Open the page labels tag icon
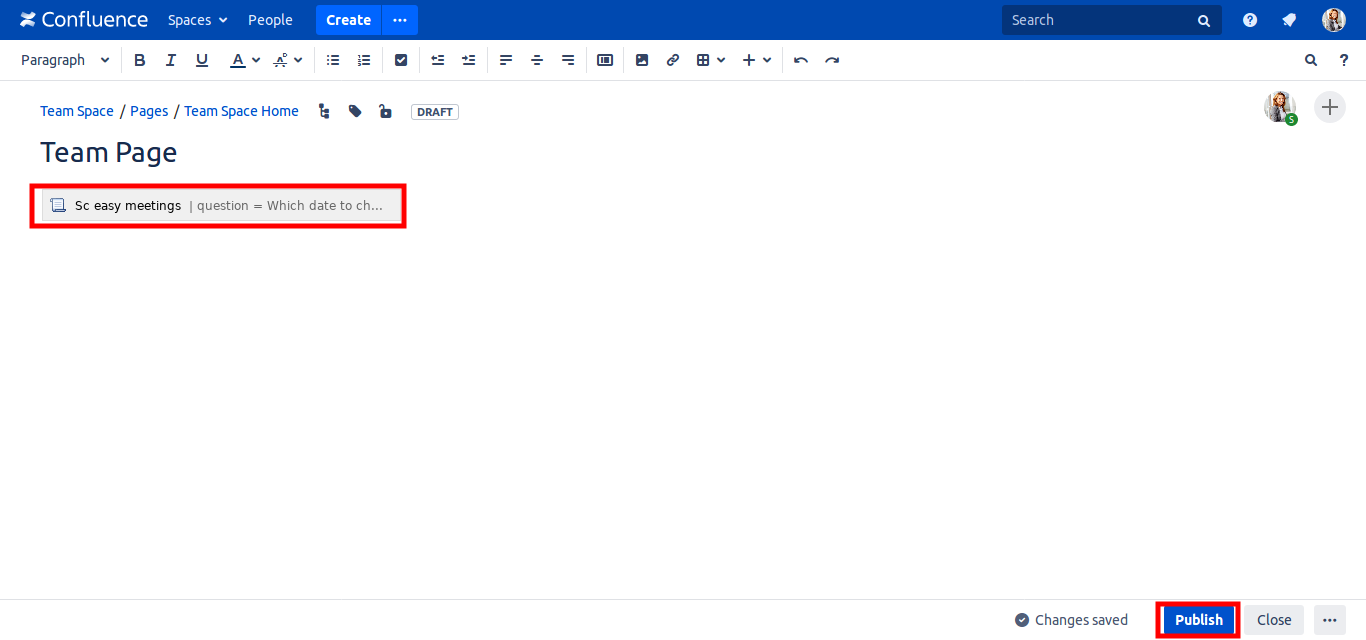The width and height of the screenshot is (1366, 640). click(x=355, y=111)
